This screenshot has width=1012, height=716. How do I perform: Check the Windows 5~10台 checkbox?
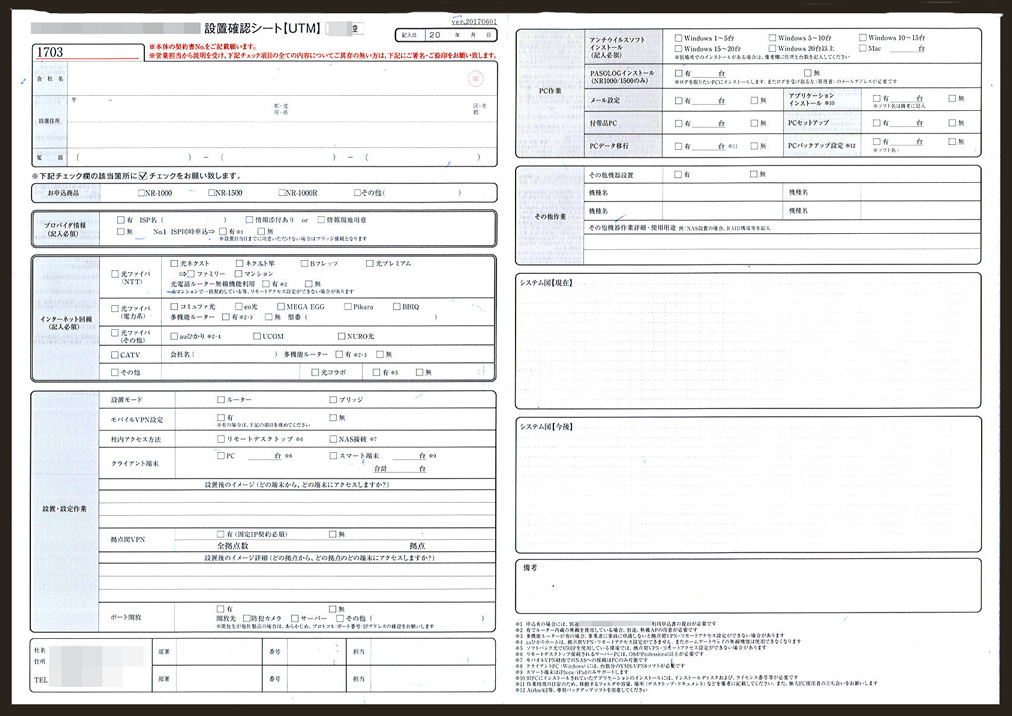click(773, 38)
